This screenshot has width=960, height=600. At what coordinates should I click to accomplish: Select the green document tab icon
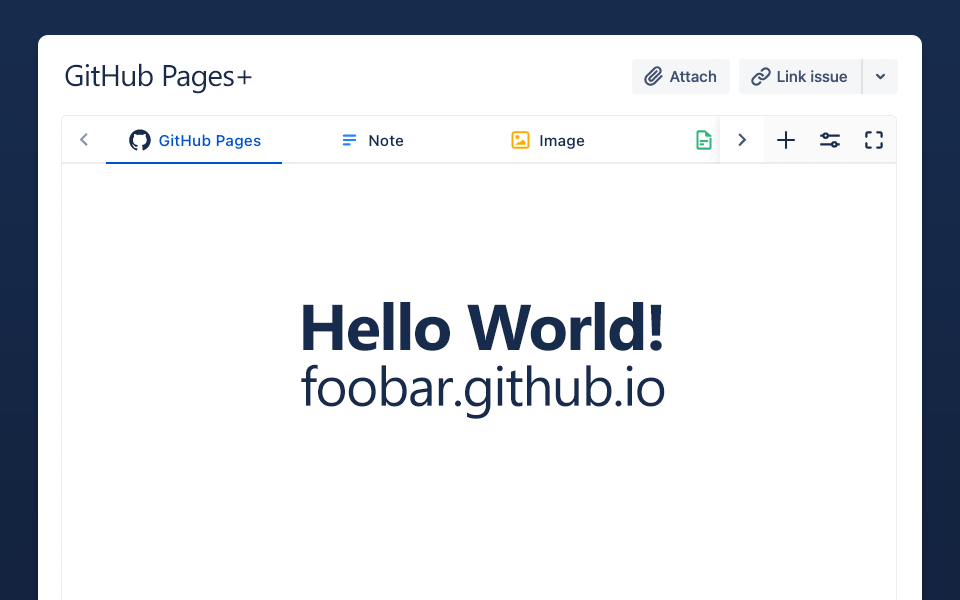point(704,140)
